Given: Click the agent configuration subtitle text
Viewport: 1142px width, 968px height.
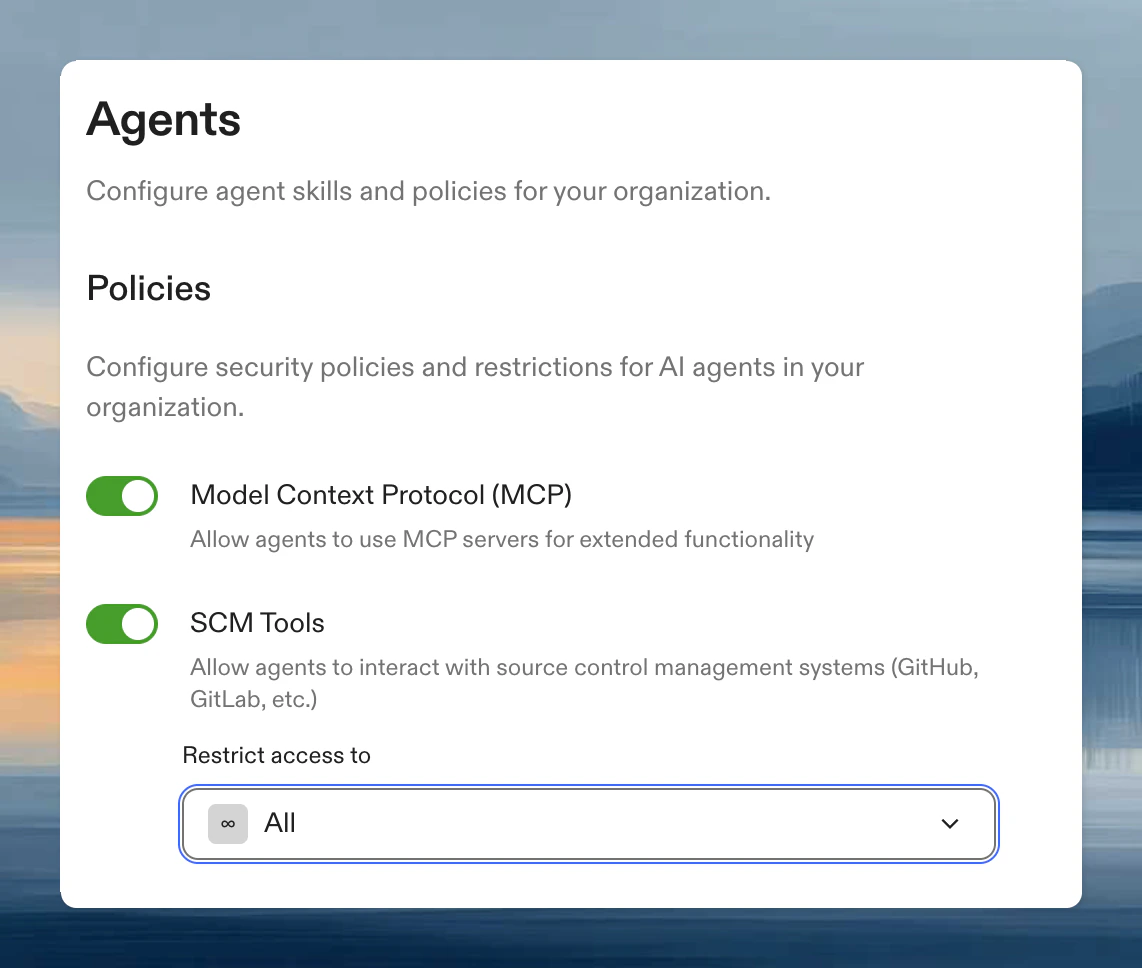Looking at the screenshot, I should point(428,191).
